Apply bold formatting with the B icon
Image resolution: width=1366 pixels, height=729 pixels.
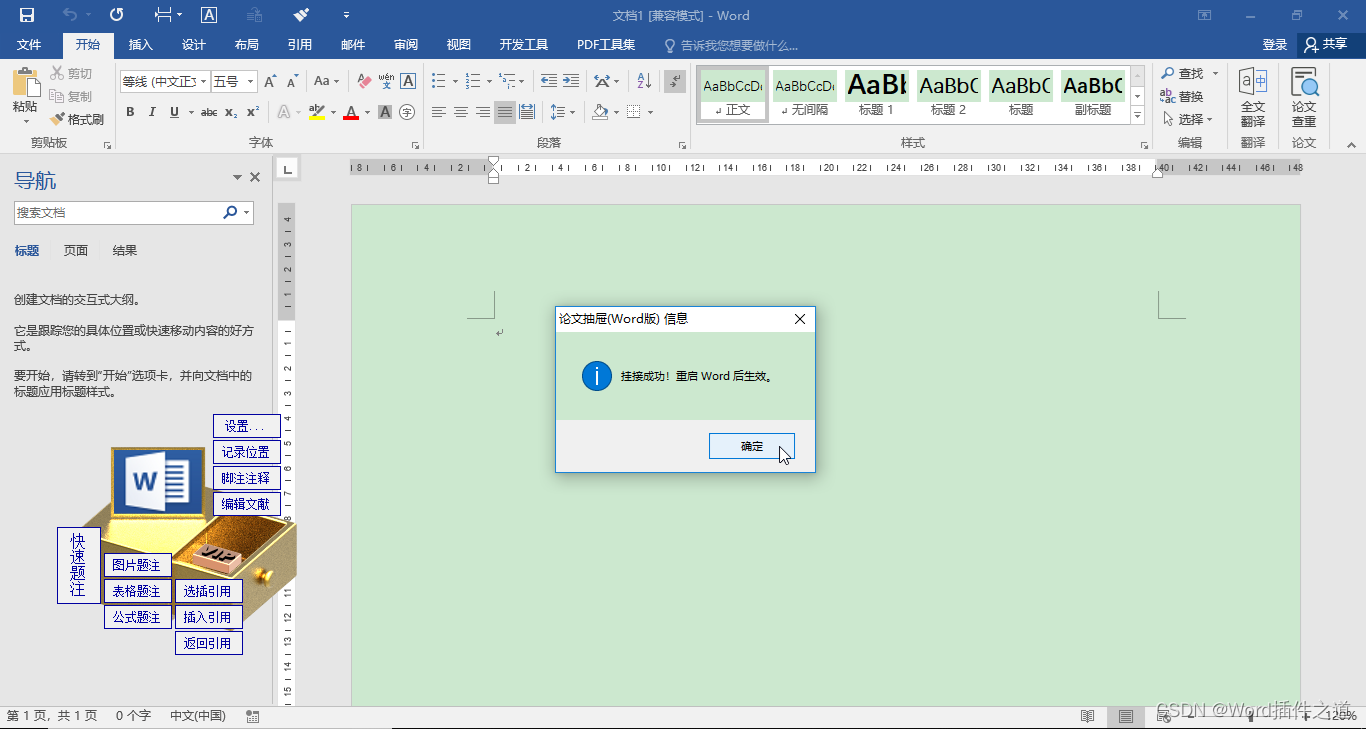(x=130, y=112)
